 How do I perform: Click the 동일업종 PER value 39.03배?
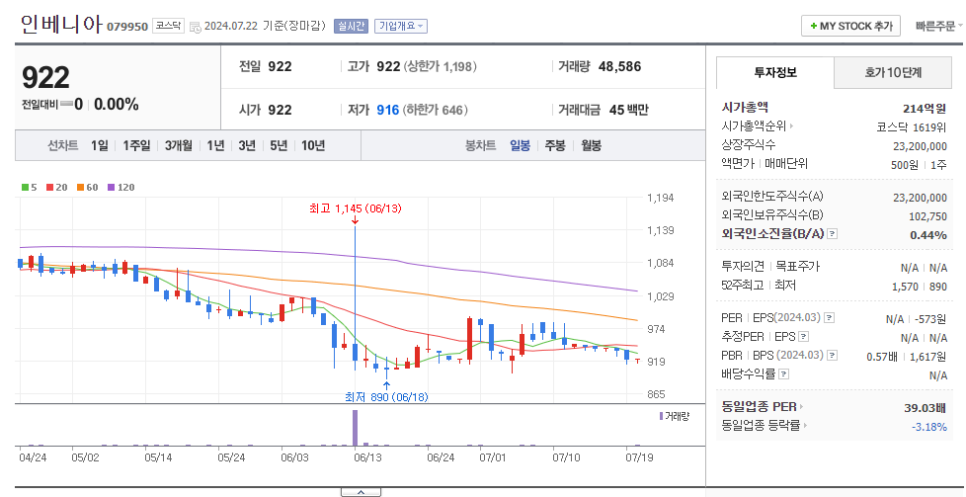click(x=925, y=406)
